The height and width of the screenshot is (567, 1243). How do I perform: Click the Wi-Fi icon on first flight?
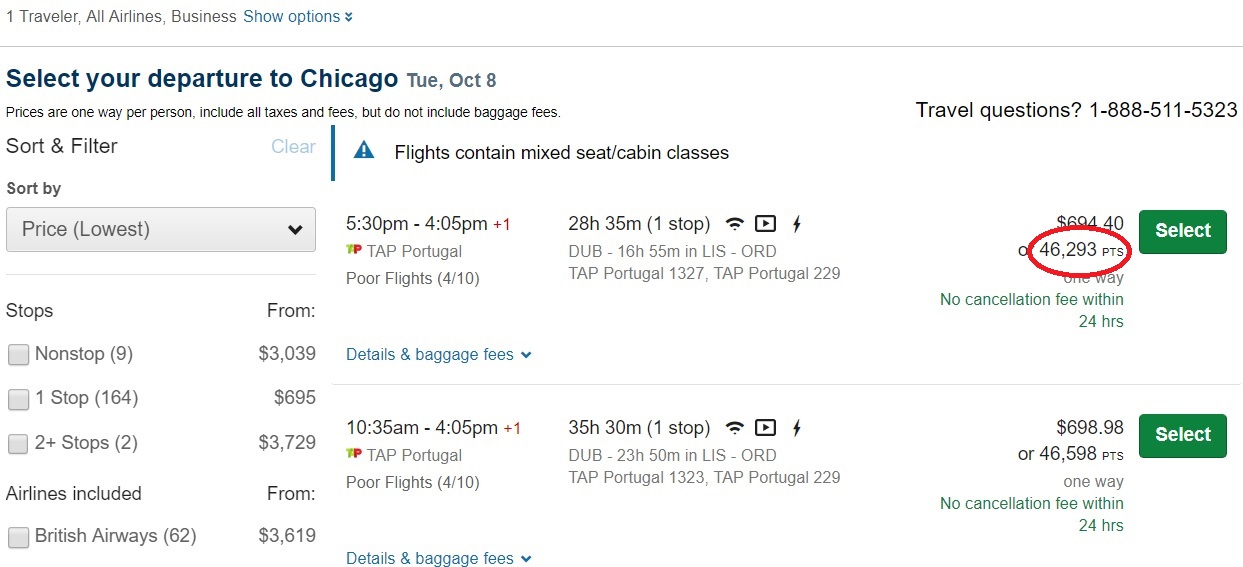pos(735,224)
